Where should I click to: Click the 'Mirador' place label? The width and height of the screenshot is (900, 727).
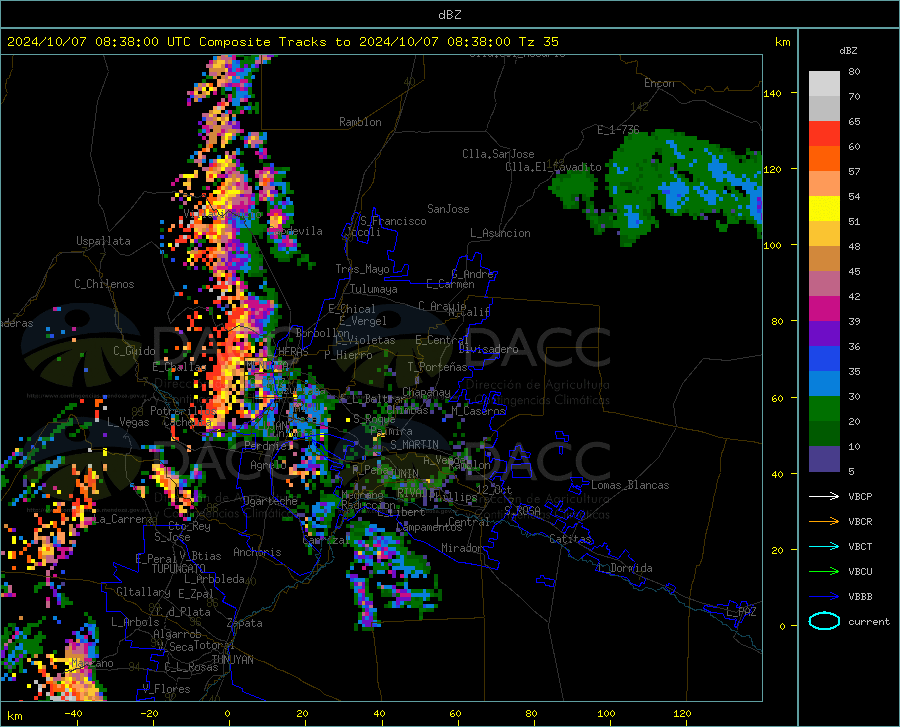[x=462, y=548]
